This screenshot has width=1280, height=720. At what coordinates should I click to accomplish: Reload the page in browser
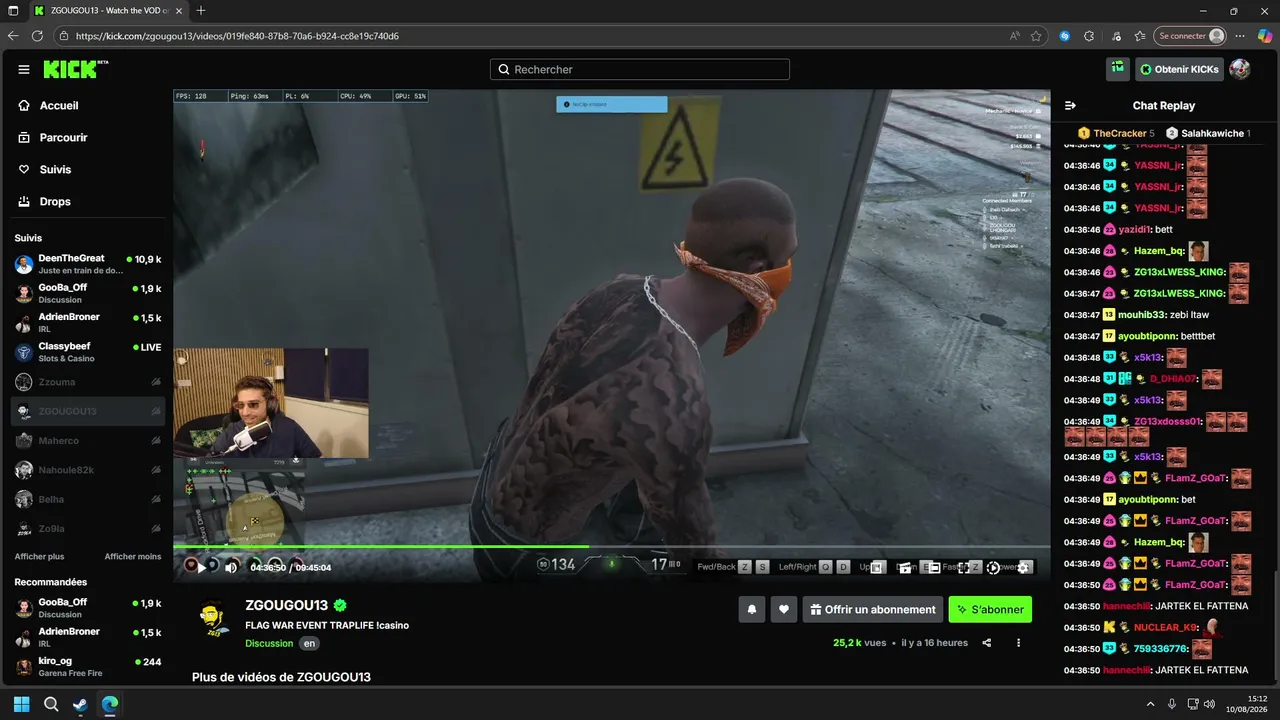click(x=37, y=36)
